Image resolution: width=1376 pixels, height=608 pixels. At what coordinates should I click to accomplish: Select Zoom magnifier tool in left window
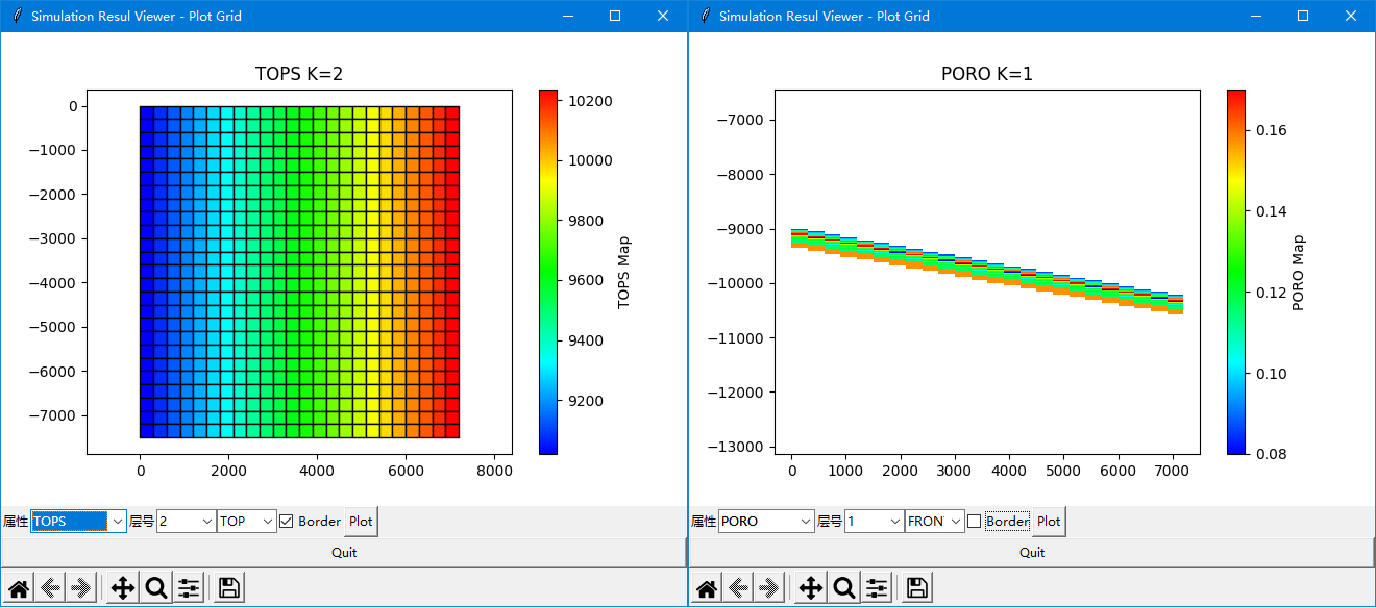coord(156,589)
